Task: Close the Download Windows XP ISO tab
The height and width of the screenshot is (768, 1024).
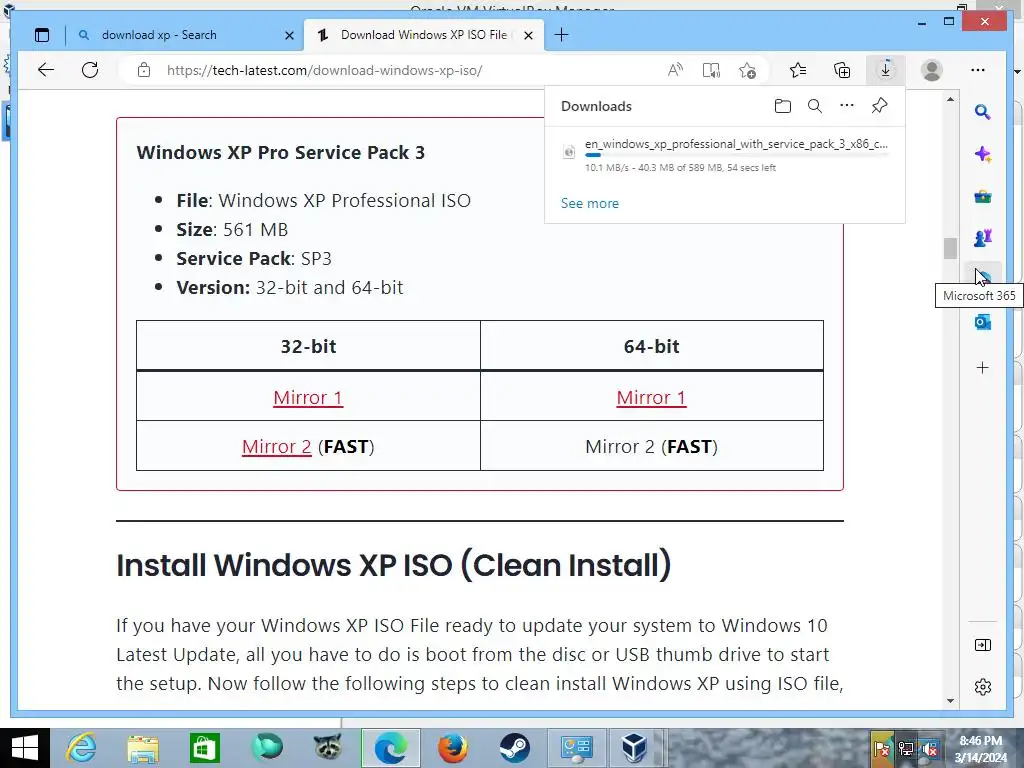Action: click(528, 35)
